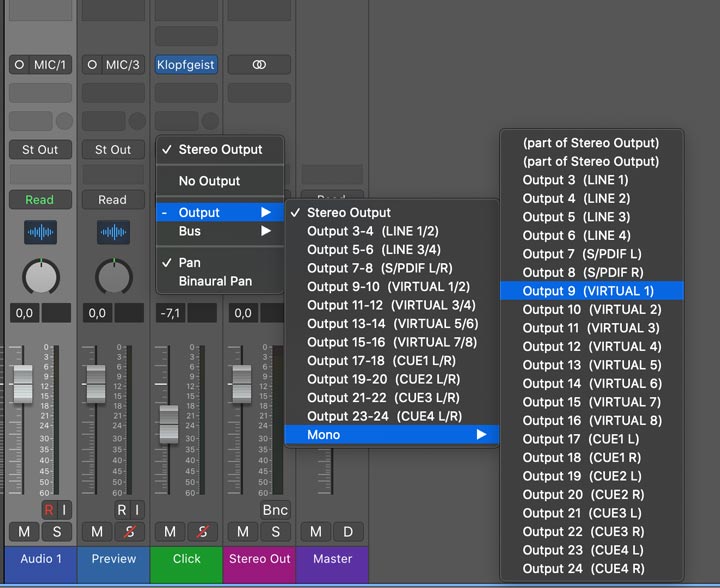The width and height of the screenshot is (720, 588).
Task: Mute the Click channel
Action: point(170,532)
